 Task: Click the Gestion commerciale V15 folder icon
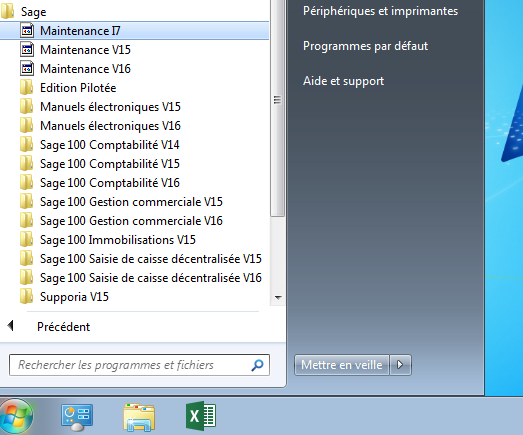(26, 201)
